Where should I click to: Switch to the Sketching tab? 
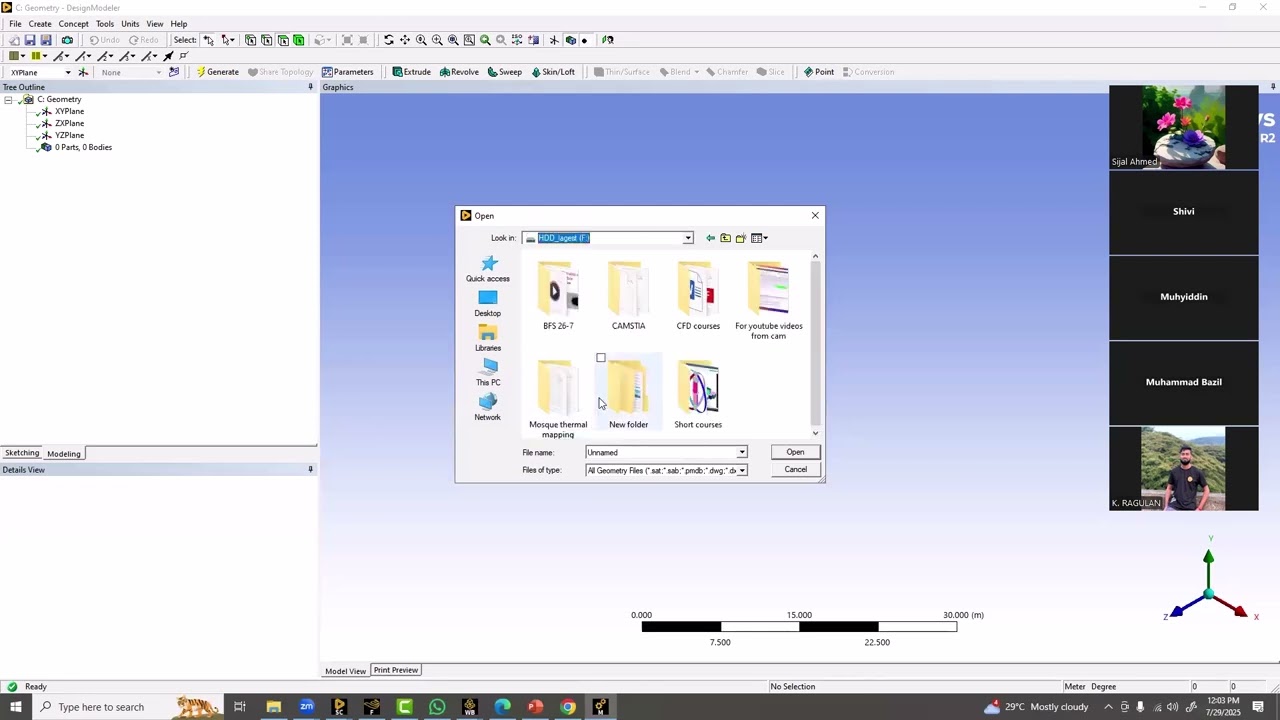22,454
